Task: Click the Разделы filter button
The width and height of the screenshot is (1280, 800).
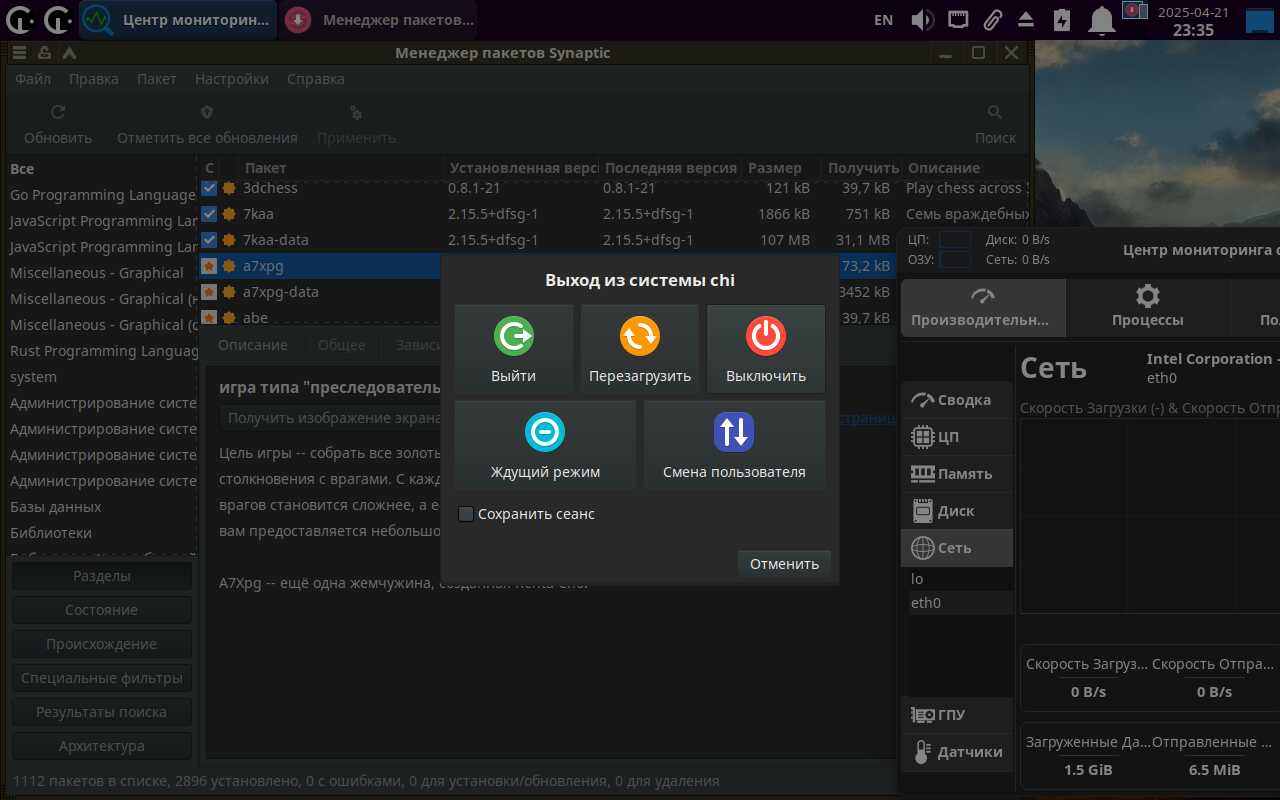Action: (102, 576)
